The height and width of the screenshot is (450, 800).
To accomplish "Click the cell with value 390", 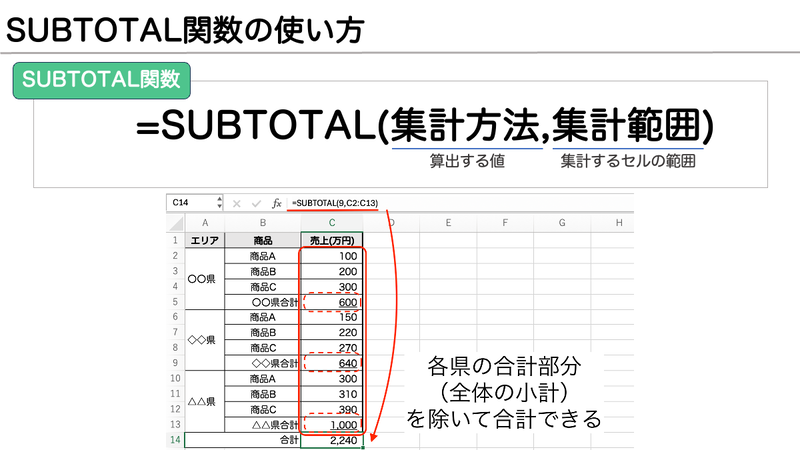I will (332, 409).
